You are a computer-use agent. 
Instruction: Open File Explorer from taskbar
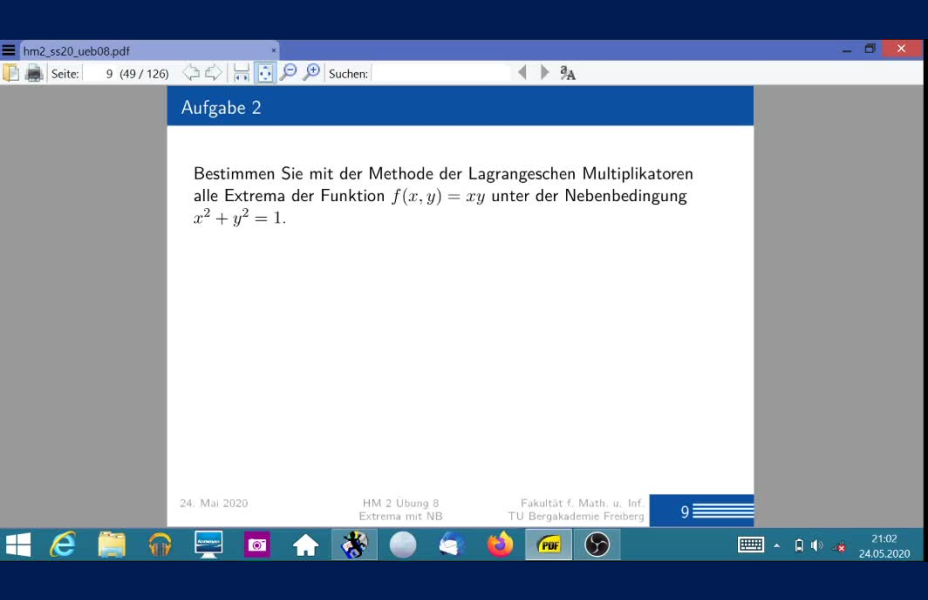pyautogui.click(x=112, y=544)
